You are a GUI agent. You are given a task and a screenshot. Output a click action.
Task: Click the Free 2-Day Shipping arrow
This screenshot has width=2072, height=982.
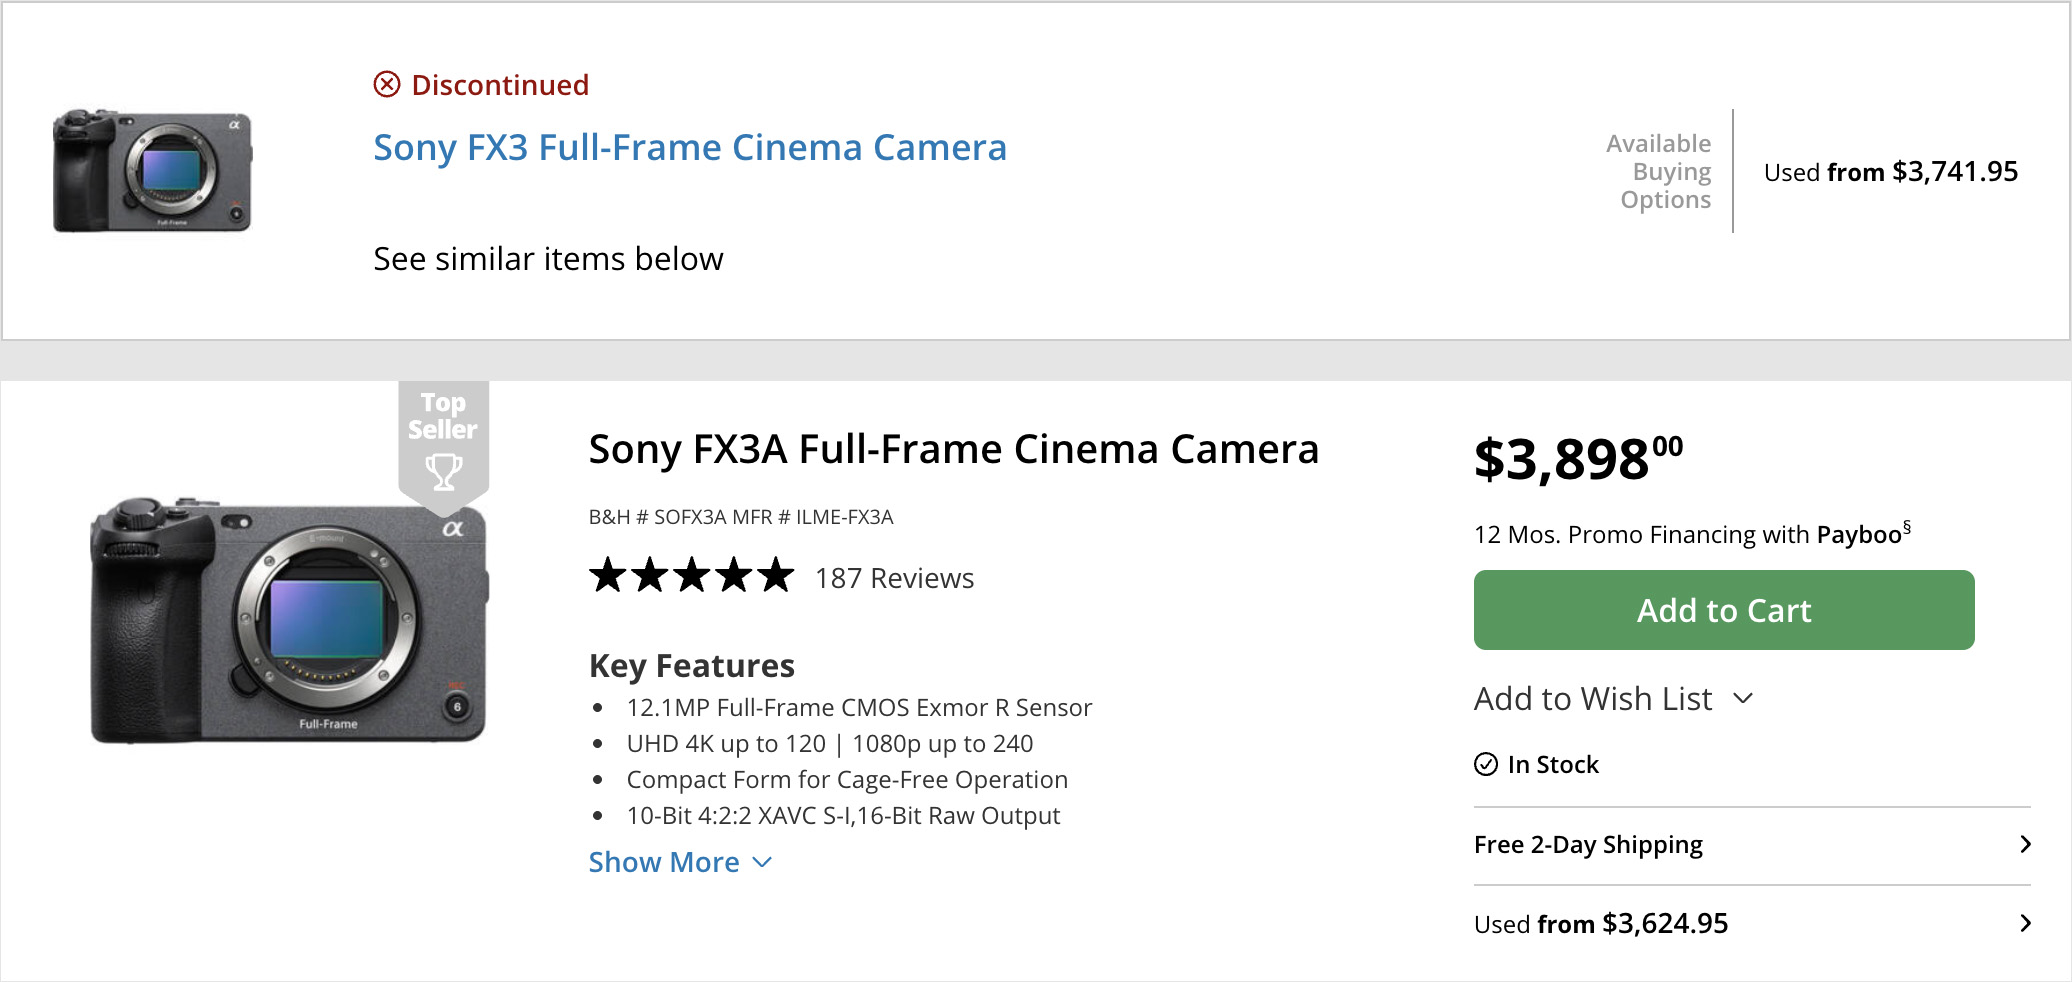2025,845
